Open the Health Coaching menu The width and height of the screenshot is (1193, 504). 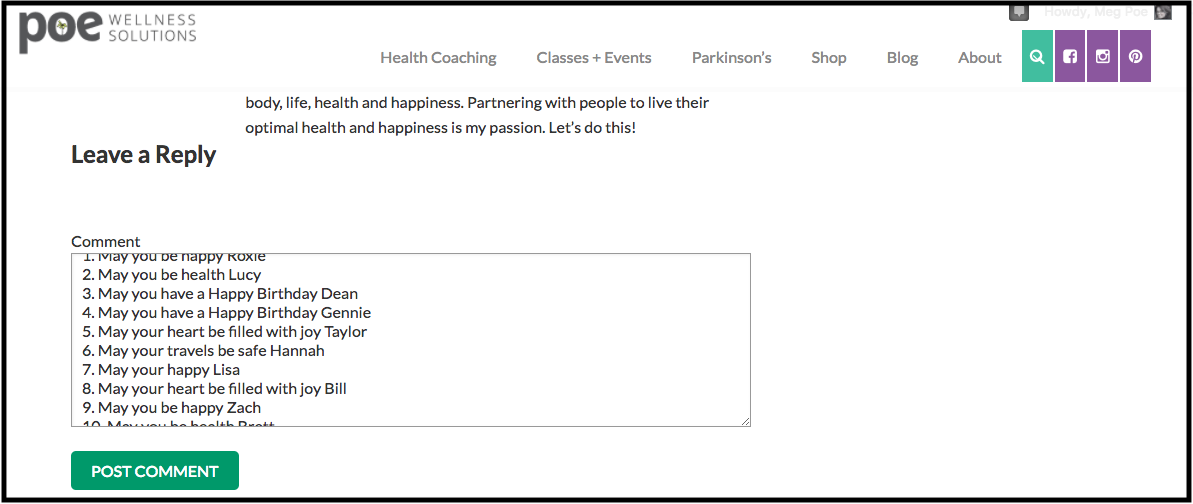tap(438, 58)
